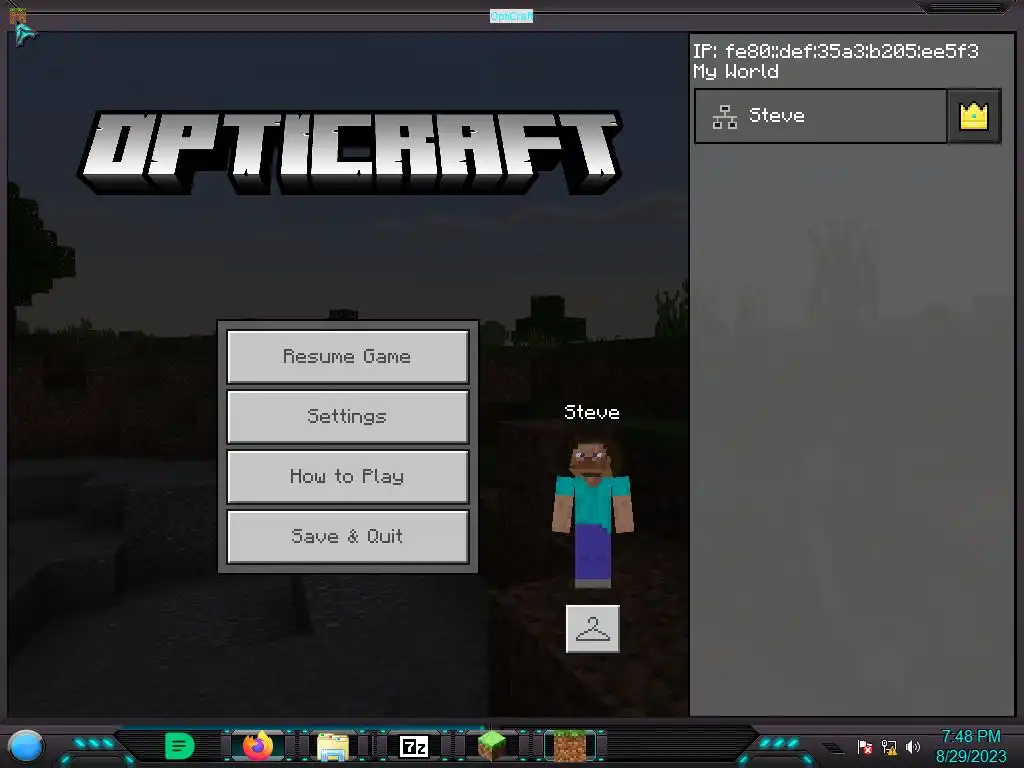Open the How to Play guide
Viewport: 1024px width, 768px height.
(x=347, y=476)
